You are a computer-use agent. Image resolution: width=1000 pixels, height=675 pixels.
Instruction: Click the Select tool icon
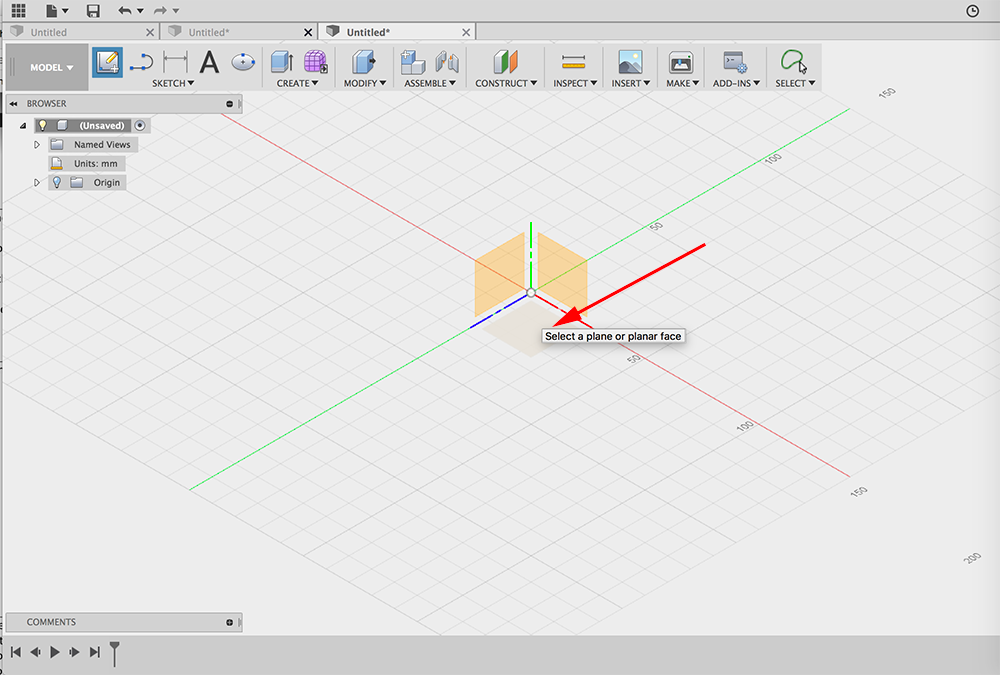tap(794, 62)
